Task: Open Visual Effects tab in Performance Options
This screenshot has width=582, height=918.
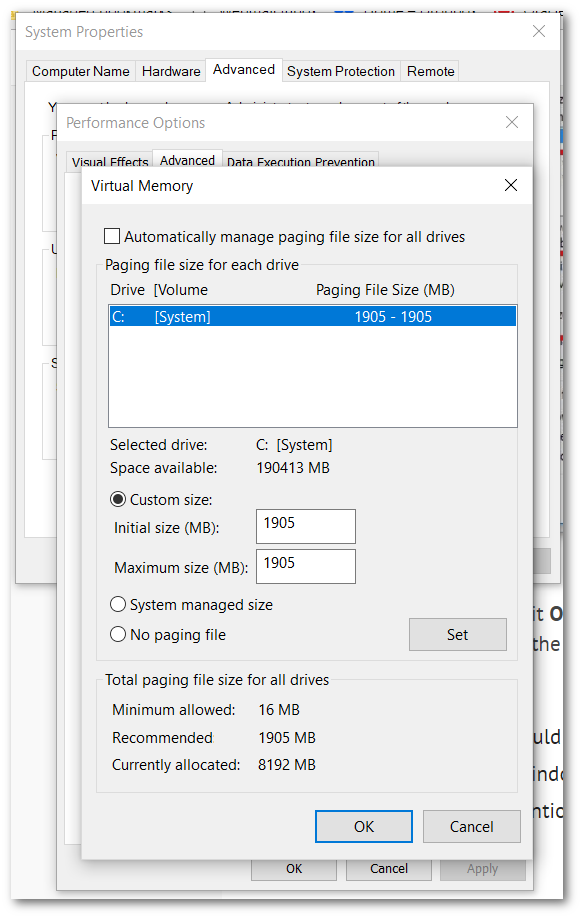Action: [x=110, y=162]
